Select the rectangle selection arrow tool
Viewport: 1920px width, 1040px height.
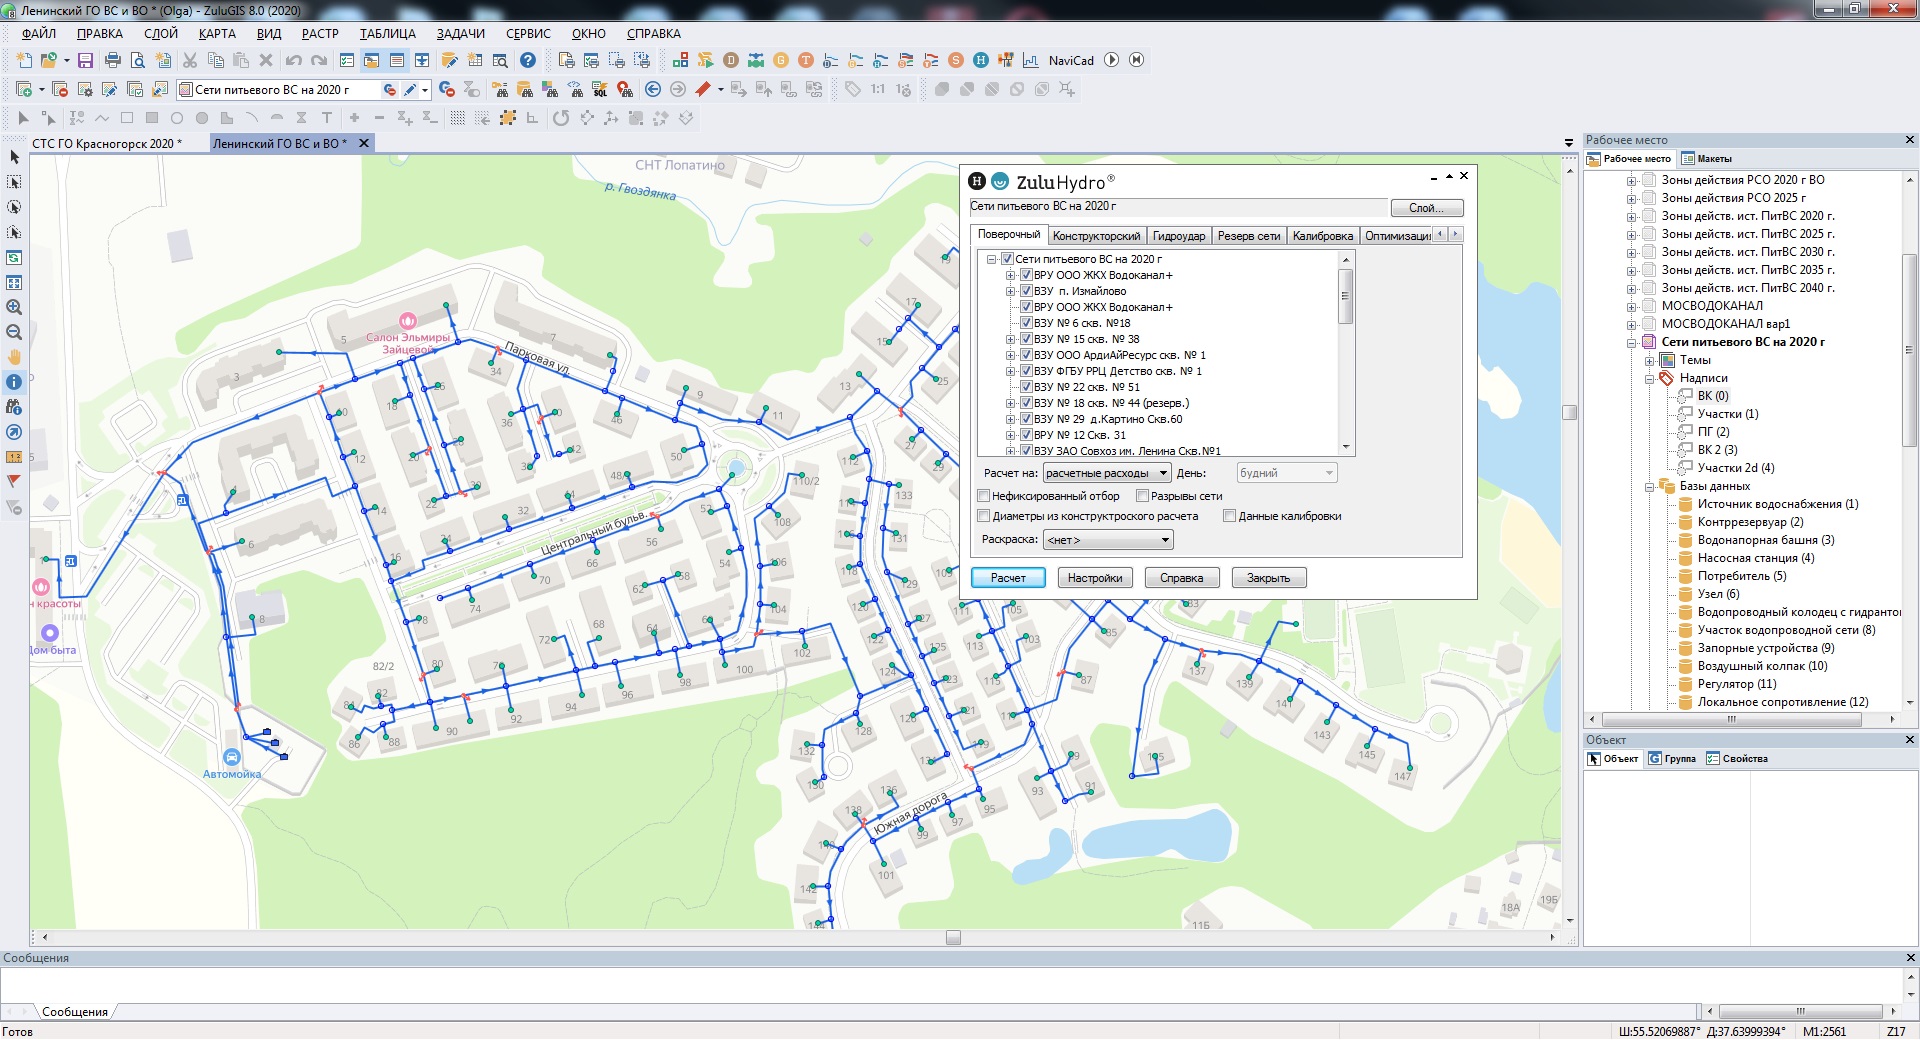click(14, 182)
